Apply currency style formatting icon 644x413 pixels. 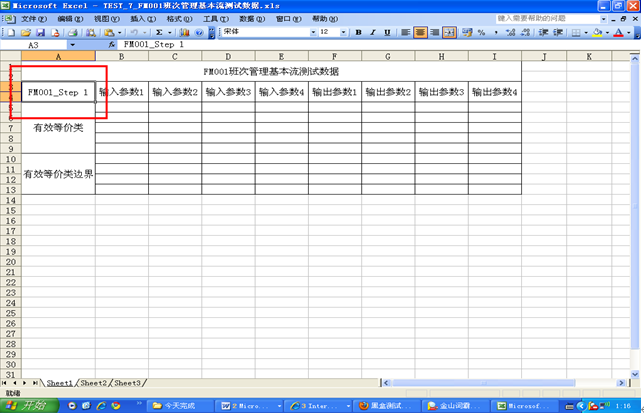[x=467, y=32]
